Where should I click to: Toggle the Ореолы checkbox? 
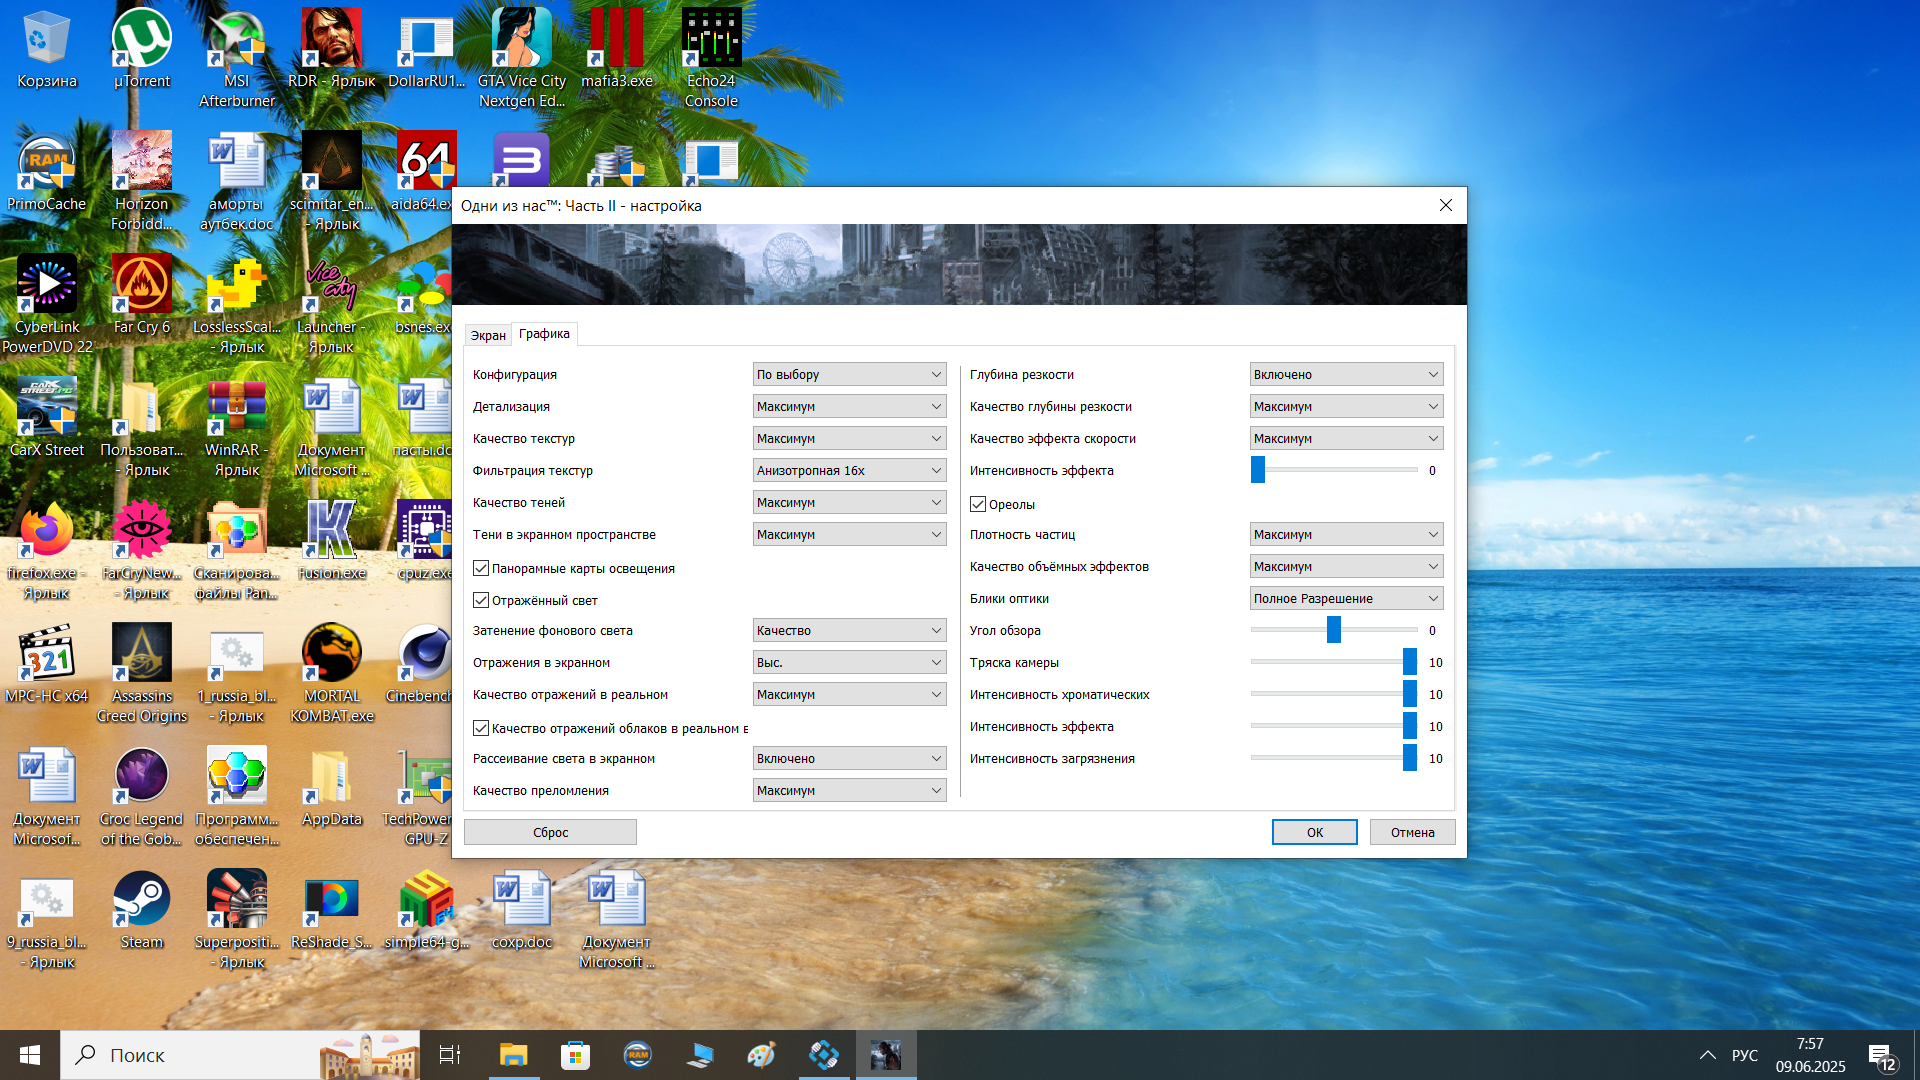(978, 504)
